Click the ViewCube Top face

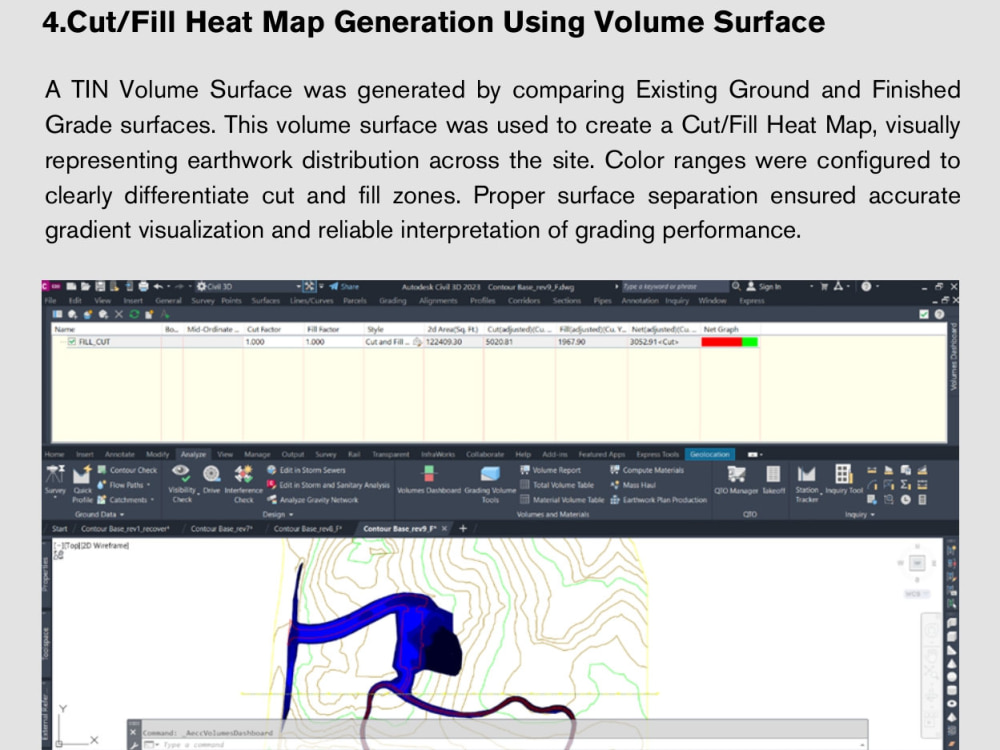click(917, 563)
